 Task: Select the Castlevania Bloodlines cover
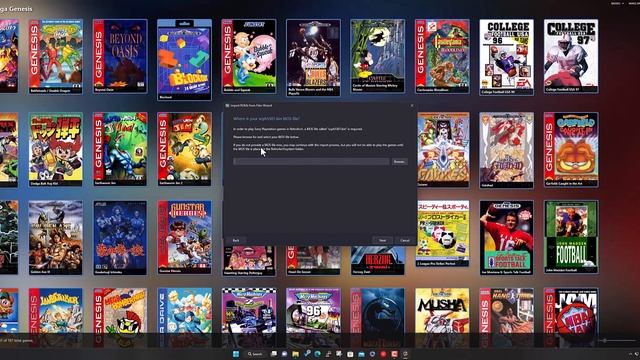point(442,56)
